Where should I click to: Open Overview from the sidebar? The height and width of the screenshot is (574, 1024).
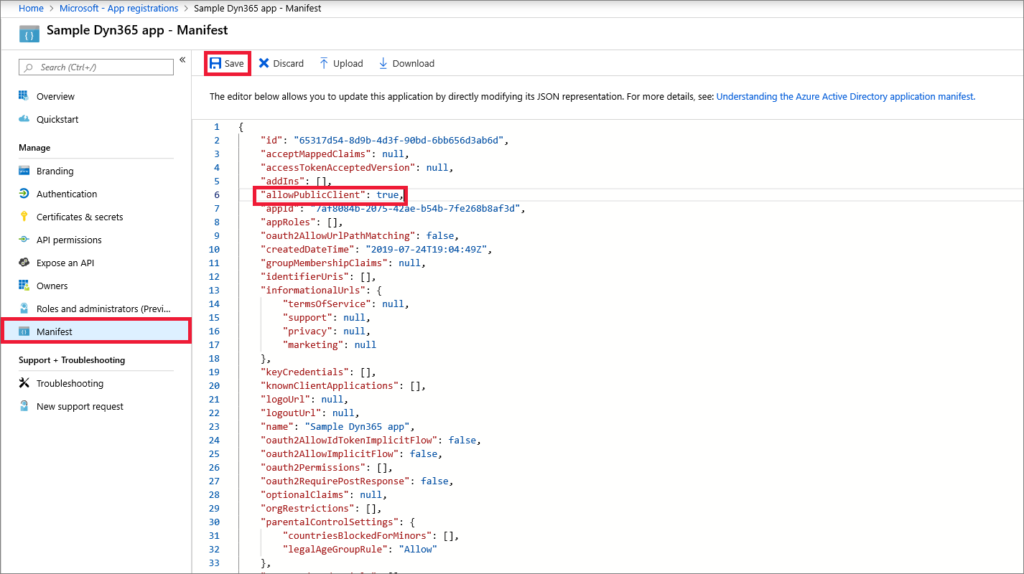pyautogui.click(x=55, y=97)
